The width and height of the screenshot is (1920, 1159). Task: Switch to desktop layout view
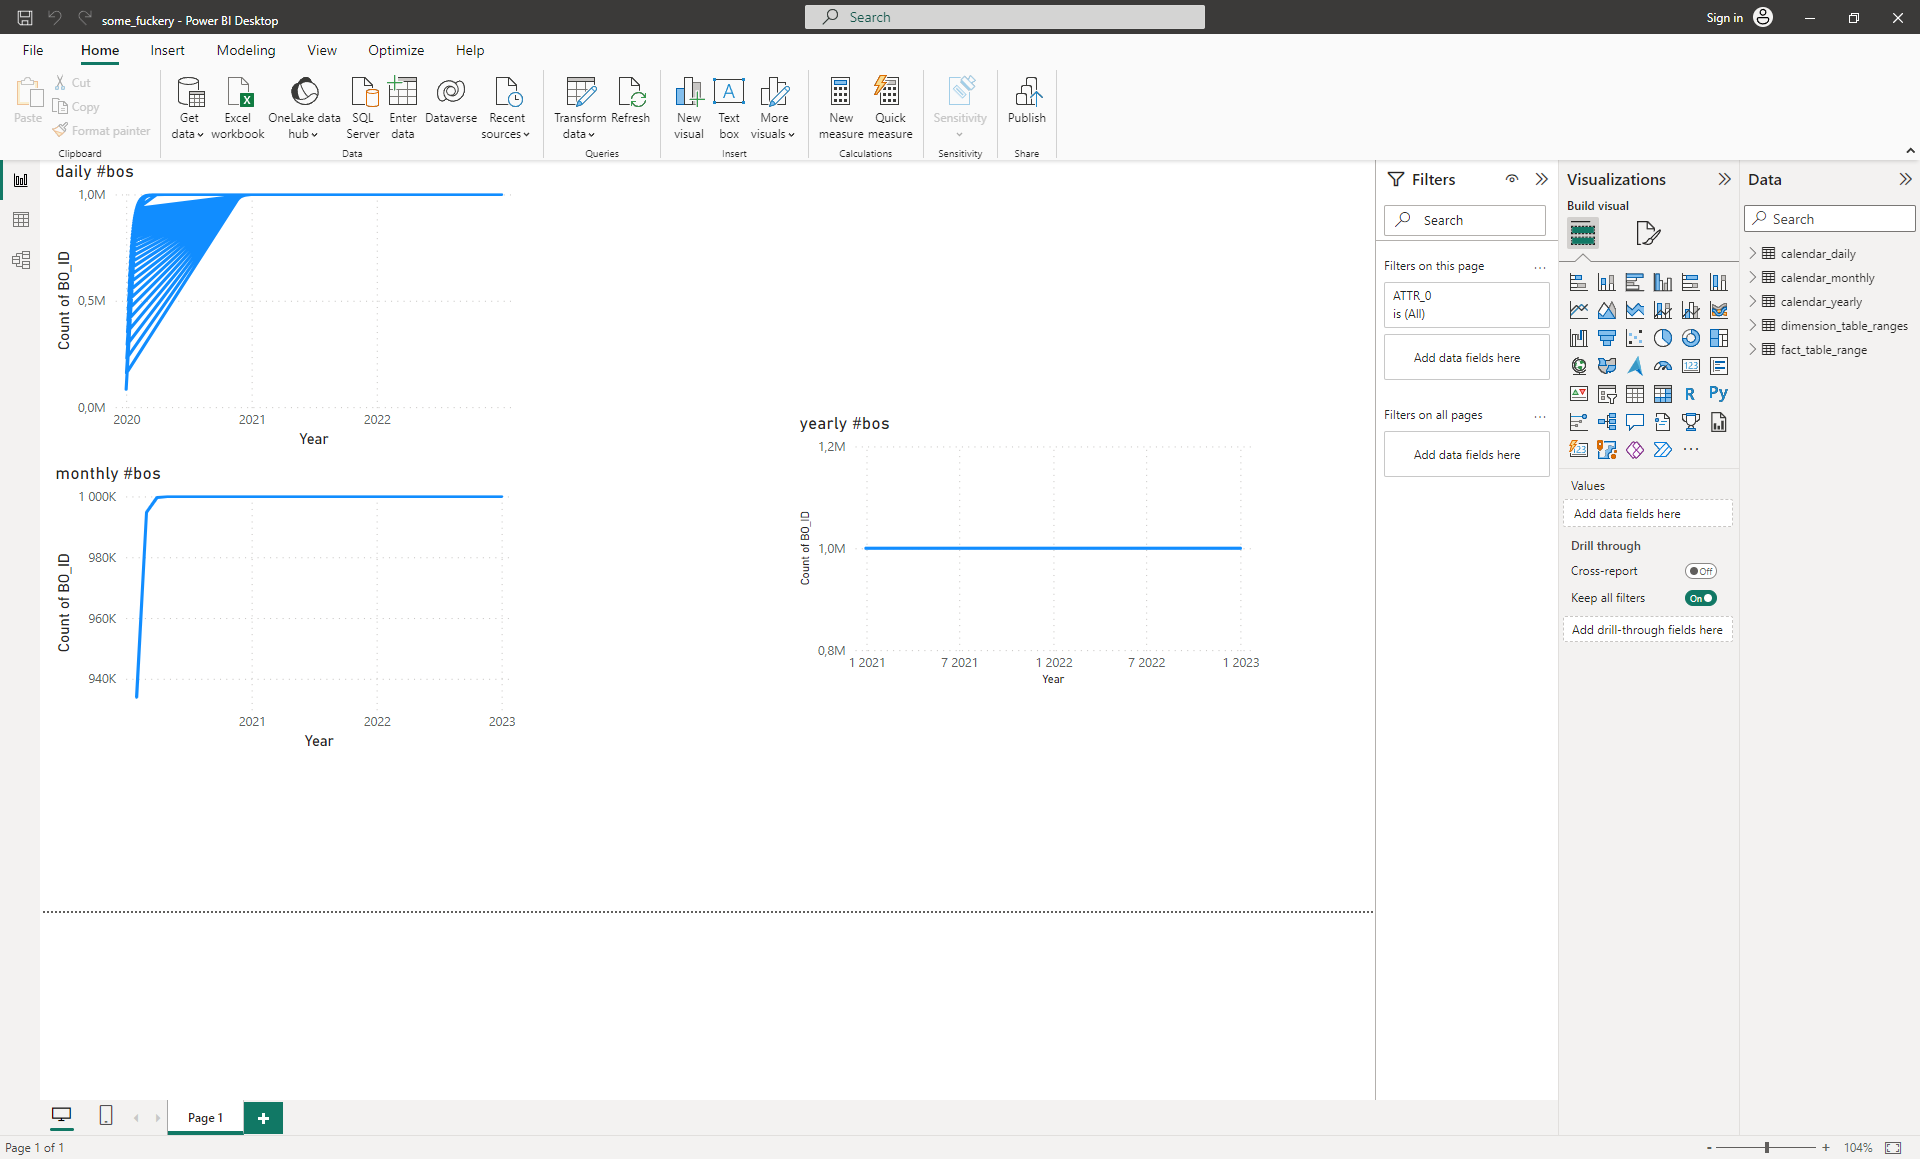coord(61,1116)
